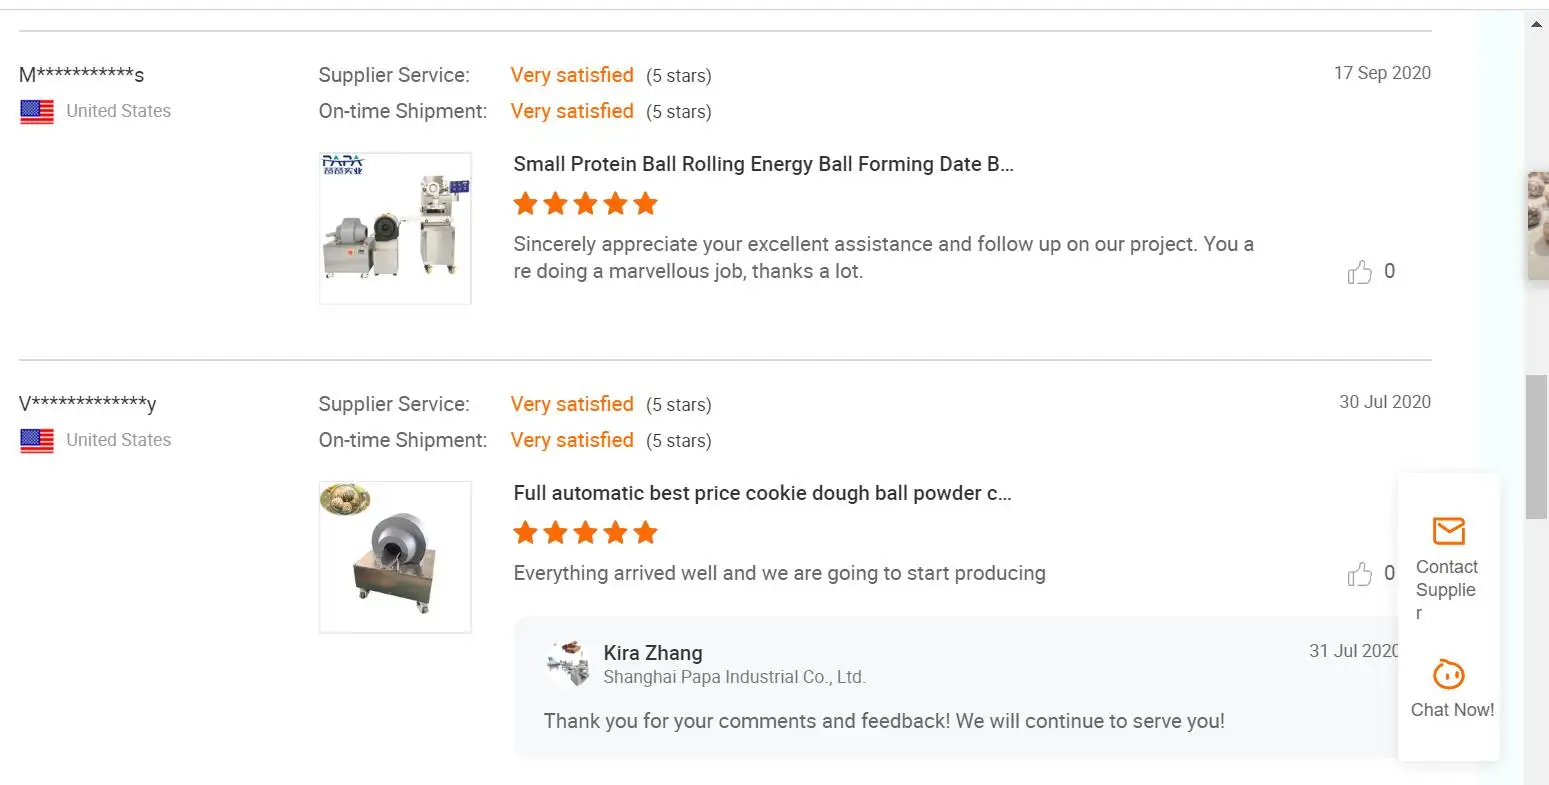Click the Contact Supplier envelope icon
Viewport: 1549px width, 785px height.
[x=1448, y=530]
